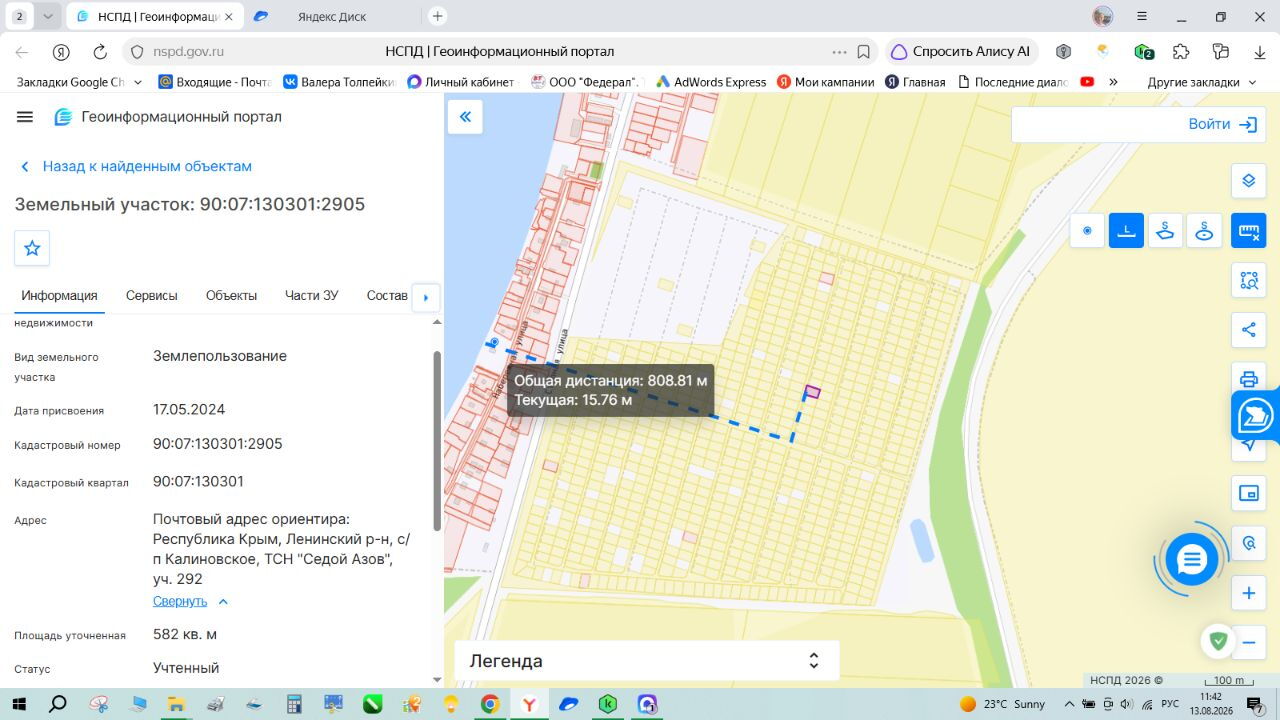
Task: Add land plot to favorites star
Action: [x=32, y=248]
